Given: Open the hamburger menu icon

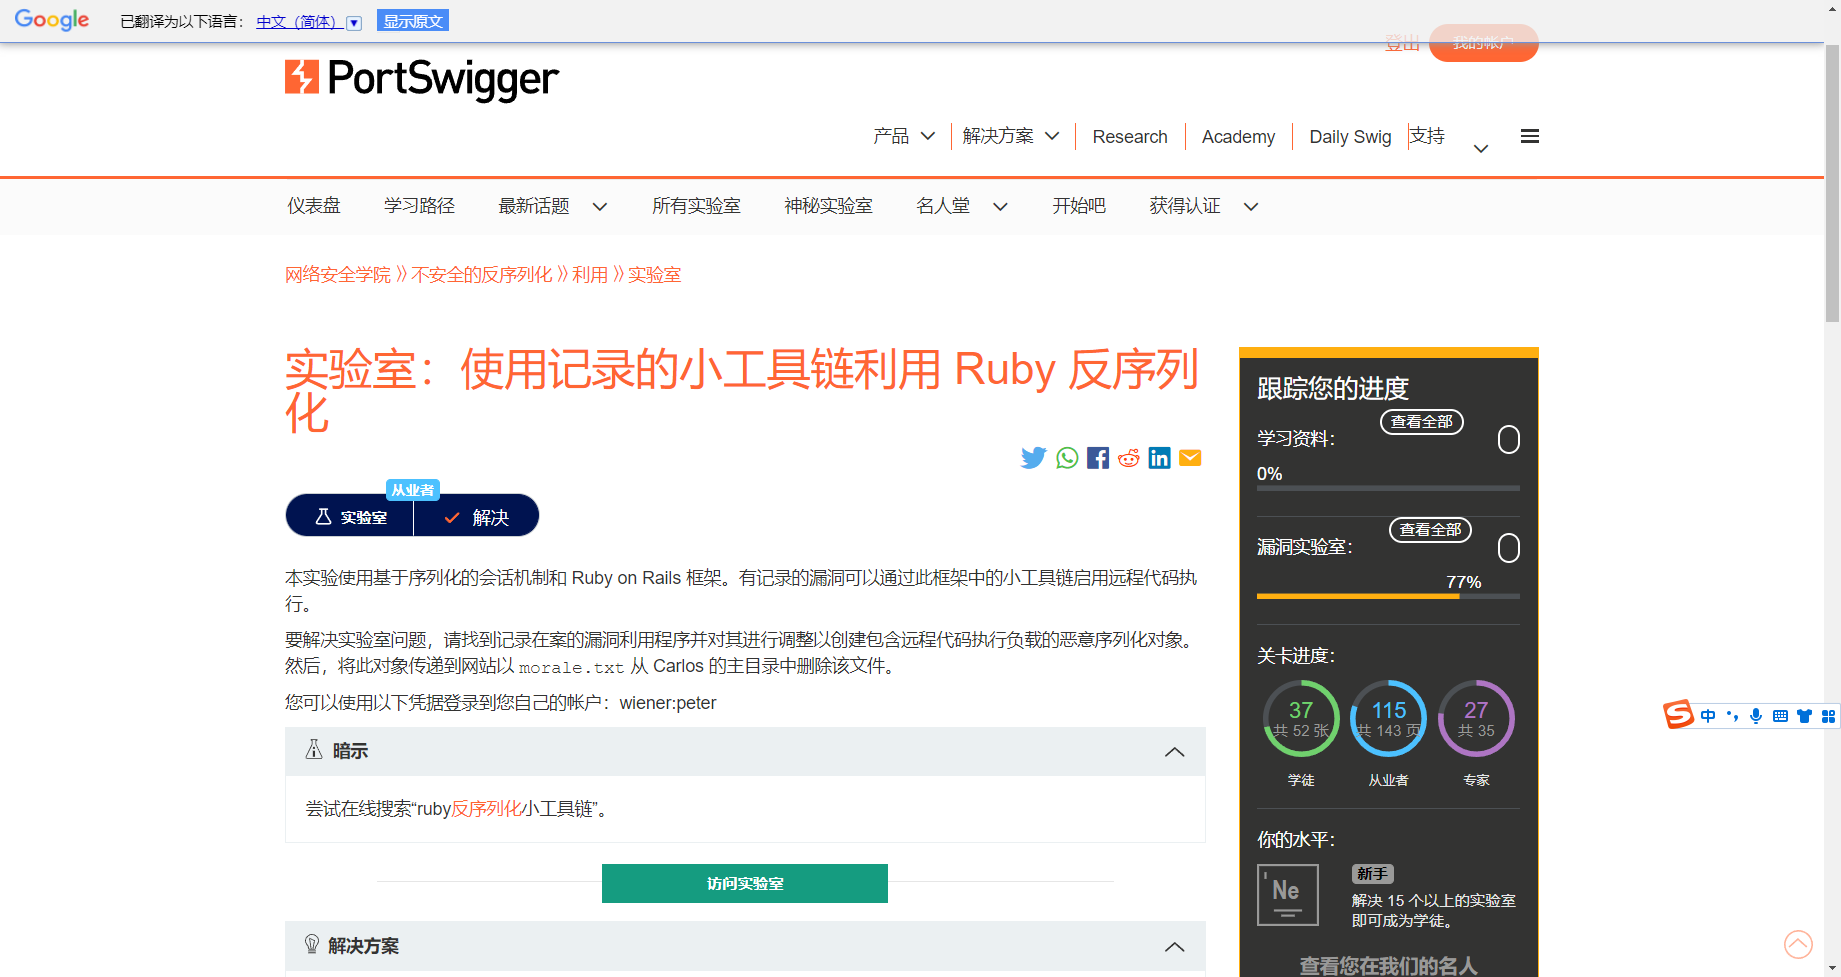Looking at the screenshot, I should [1529, 136].
